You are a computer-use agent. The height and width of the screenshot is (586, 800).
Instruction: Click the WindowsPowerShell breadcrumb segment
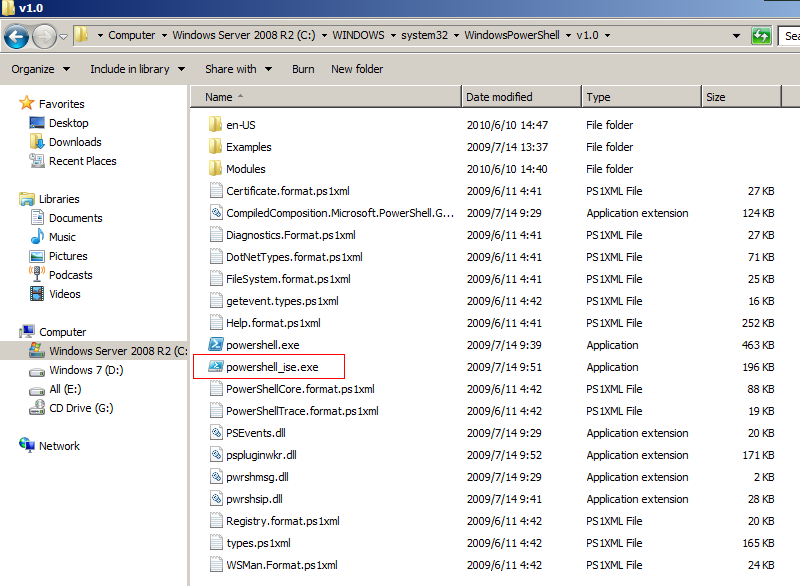pyautogui.click(x=512, y=35)
